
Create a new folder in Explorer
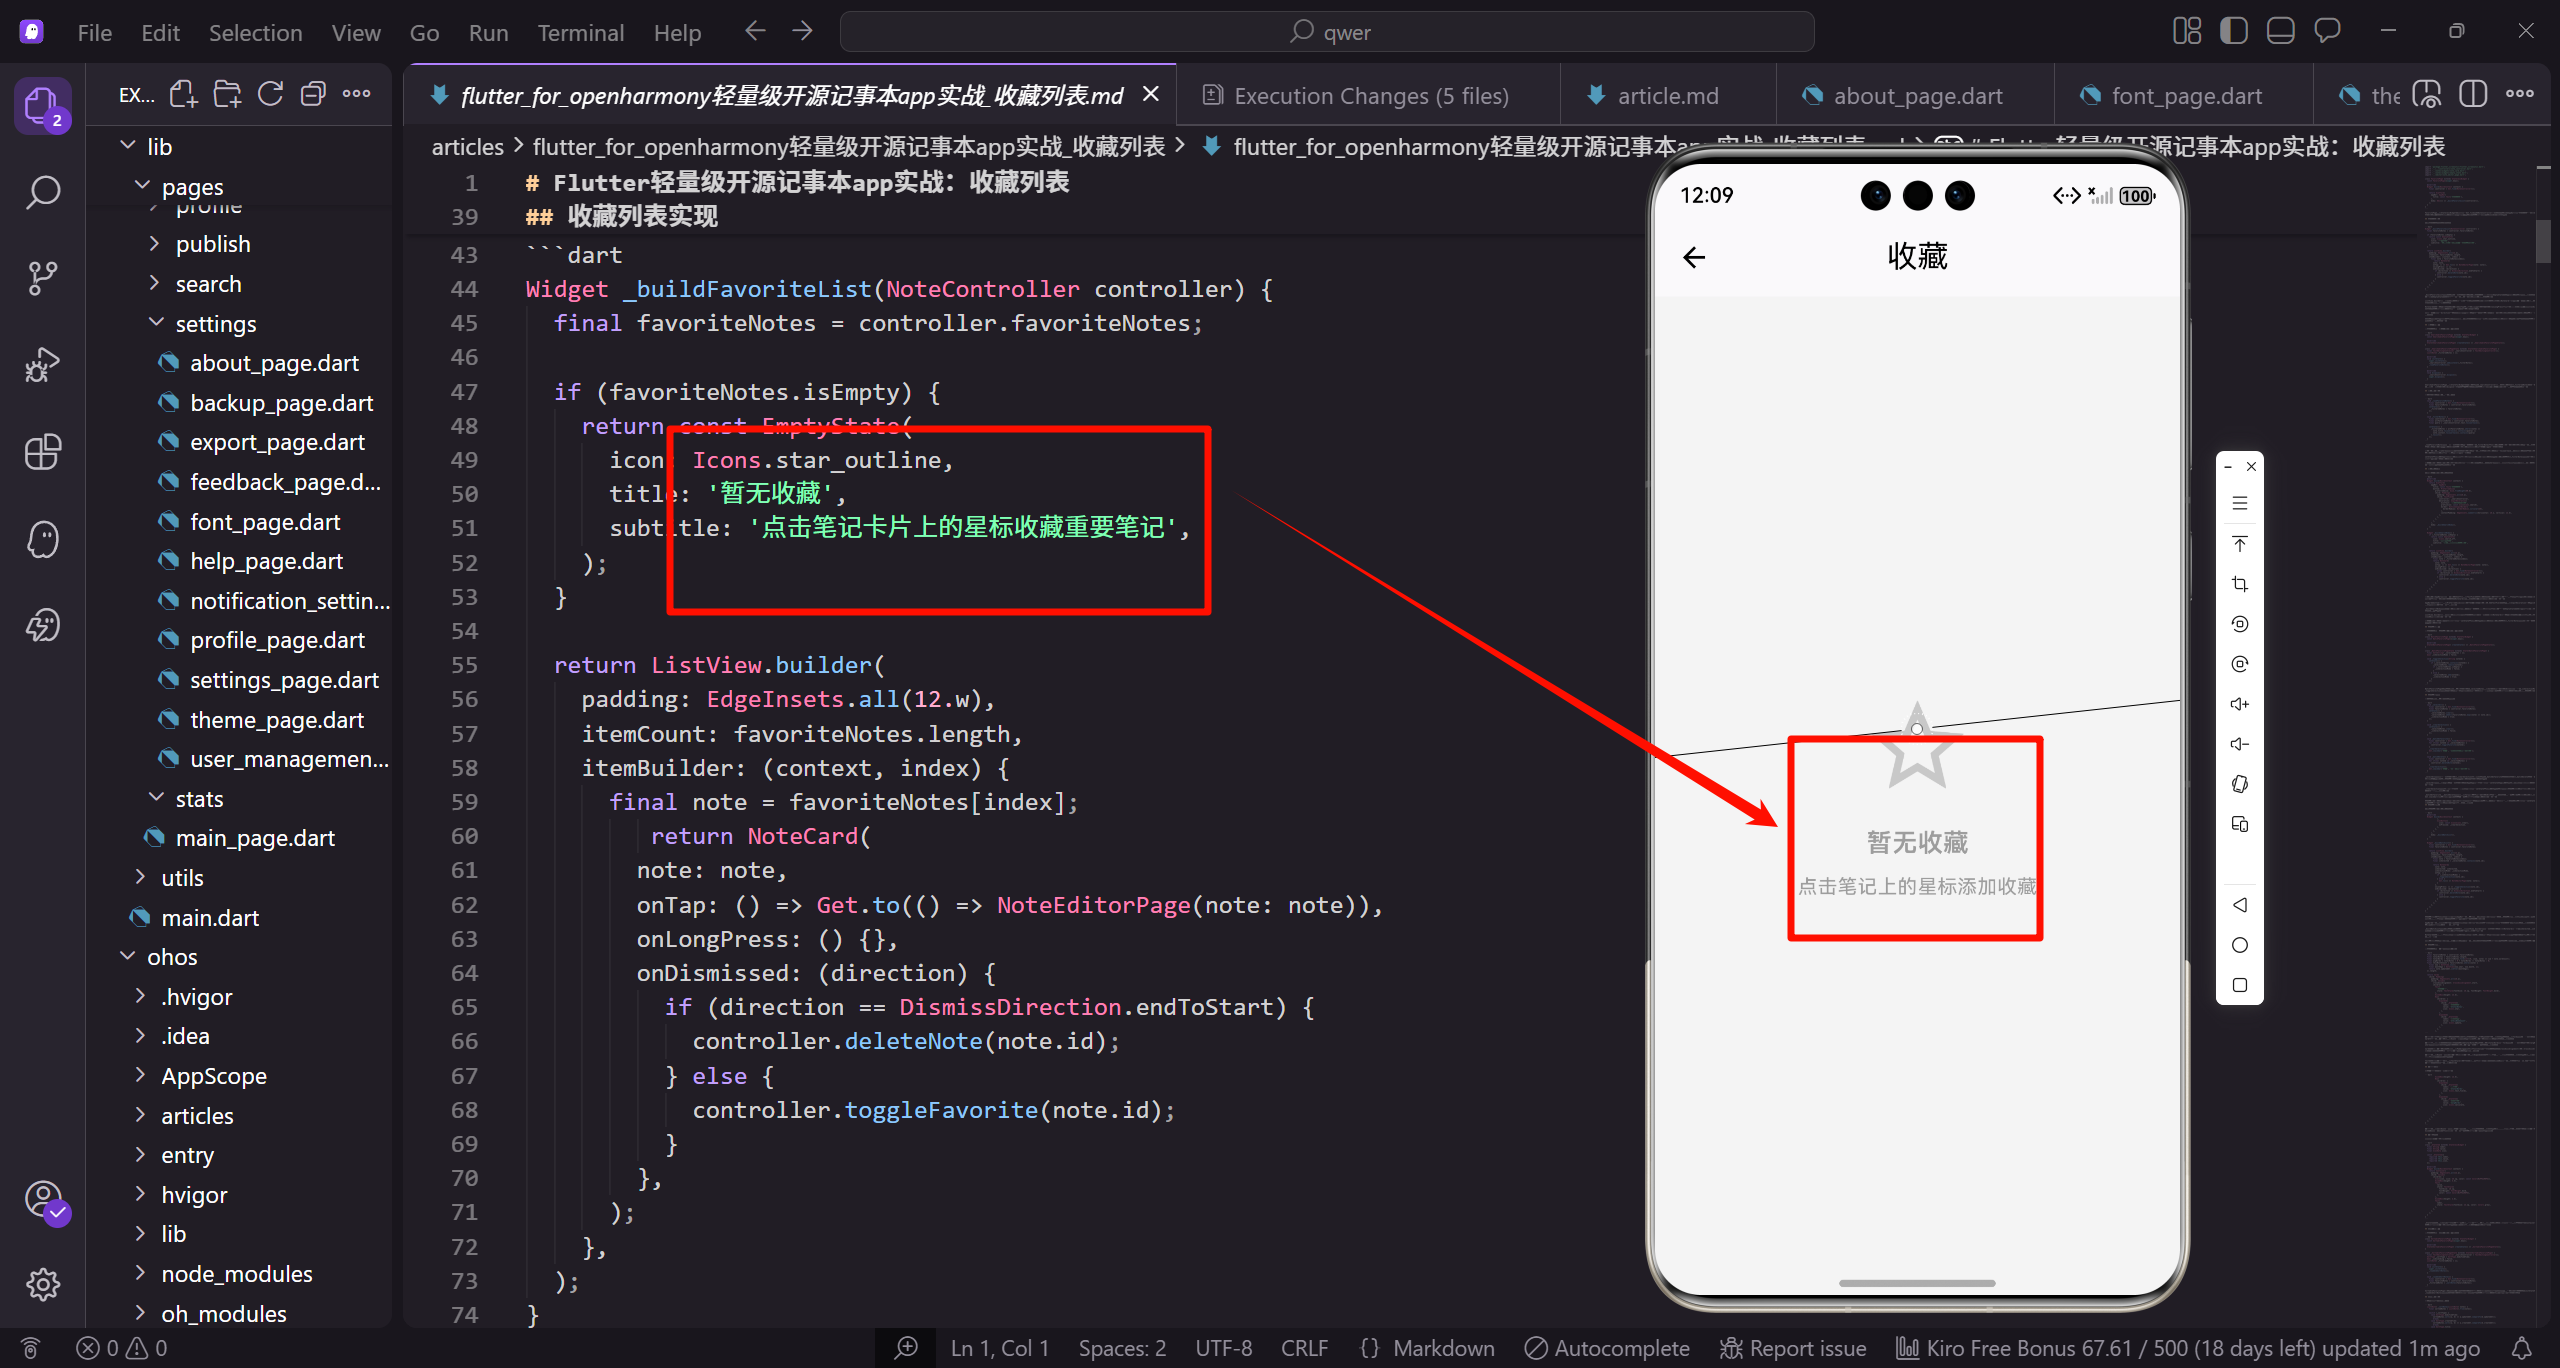coord(227,95)
